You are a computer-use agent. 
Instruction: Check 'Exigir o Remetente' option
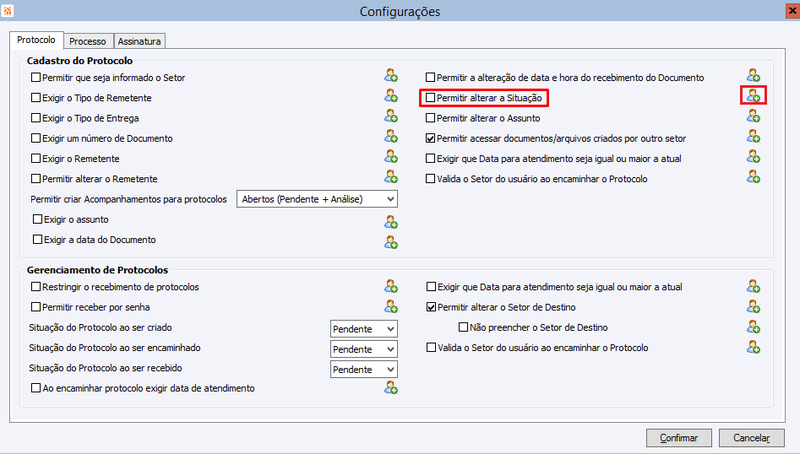[x=36, y=159]
